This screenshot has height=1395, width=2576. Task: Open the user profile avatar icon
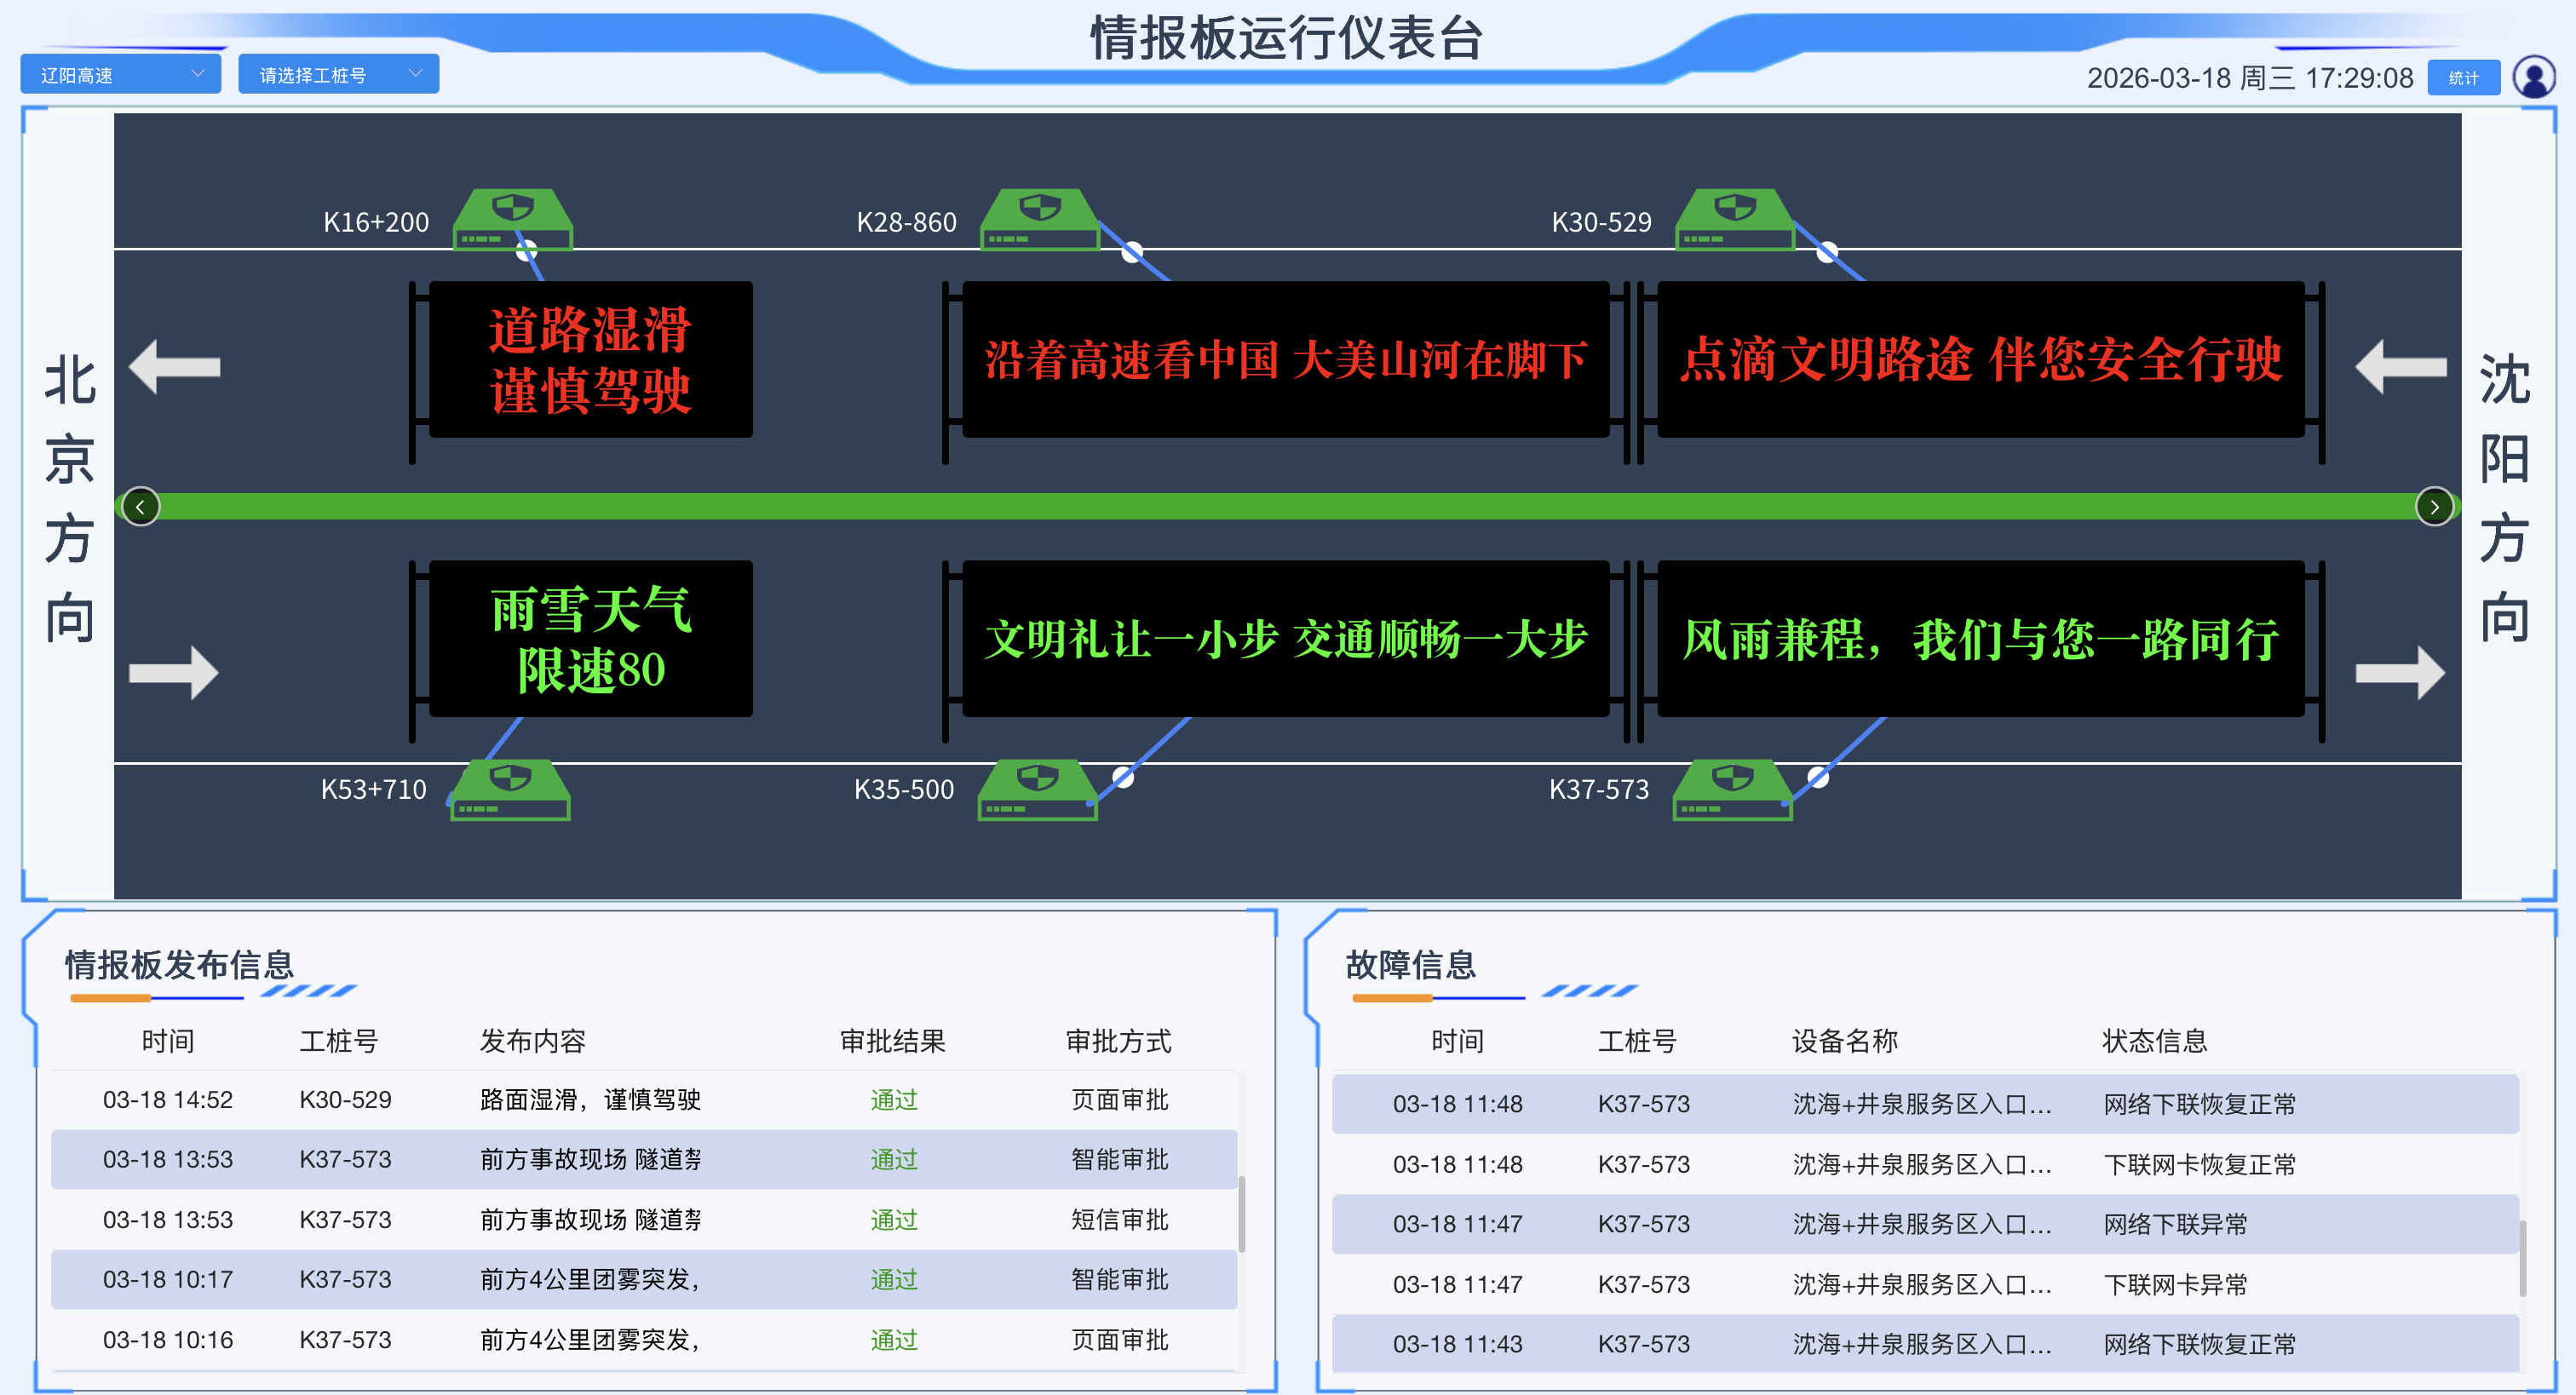(2534, 77)
